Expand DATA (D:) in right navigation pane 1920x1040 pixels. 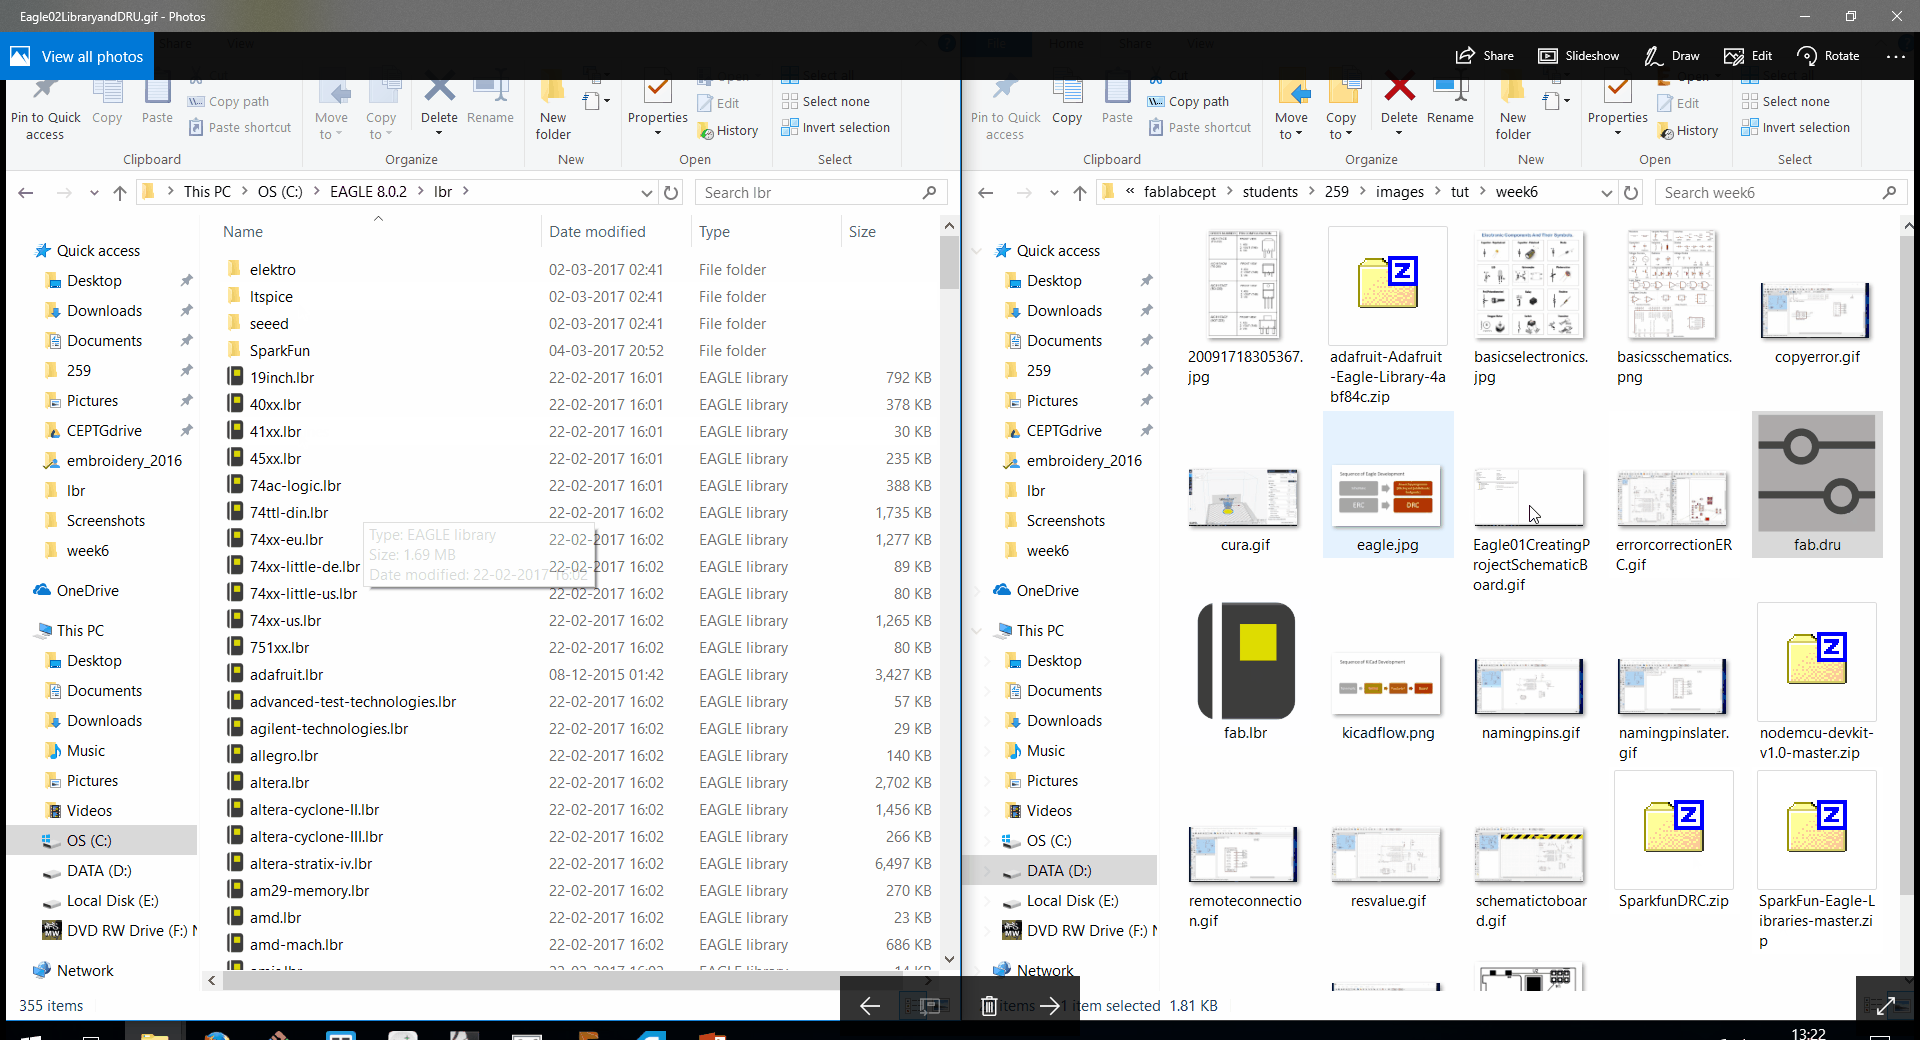pos(988,871)
